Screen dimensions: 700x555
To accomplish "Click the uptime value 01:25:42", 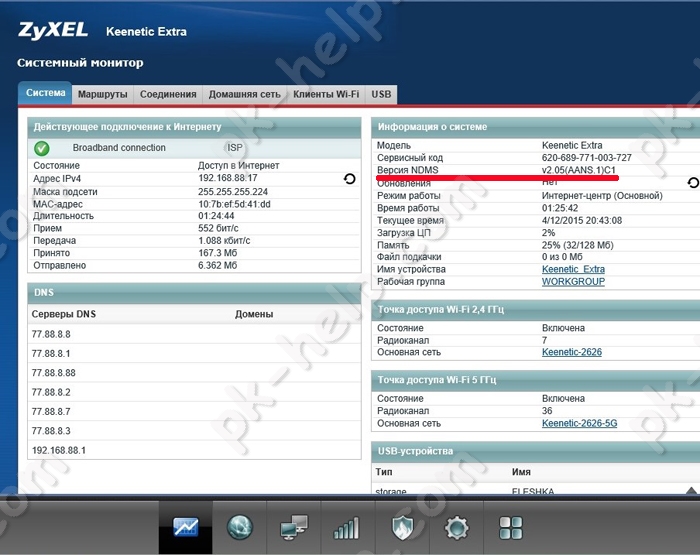I will click(x=560, y=208).
